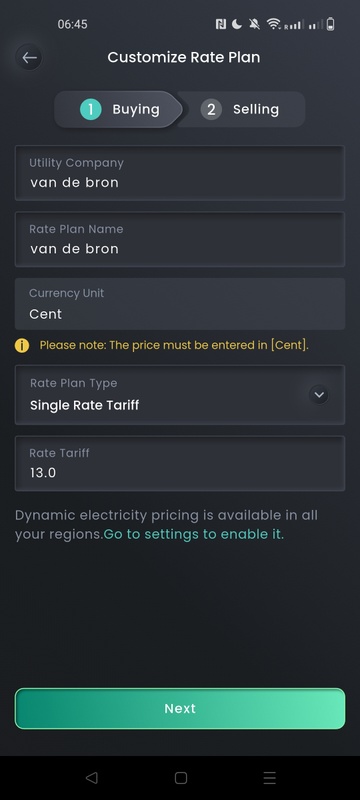
Task: Tap the step 2 circle badge
Action: click(211, 109)
